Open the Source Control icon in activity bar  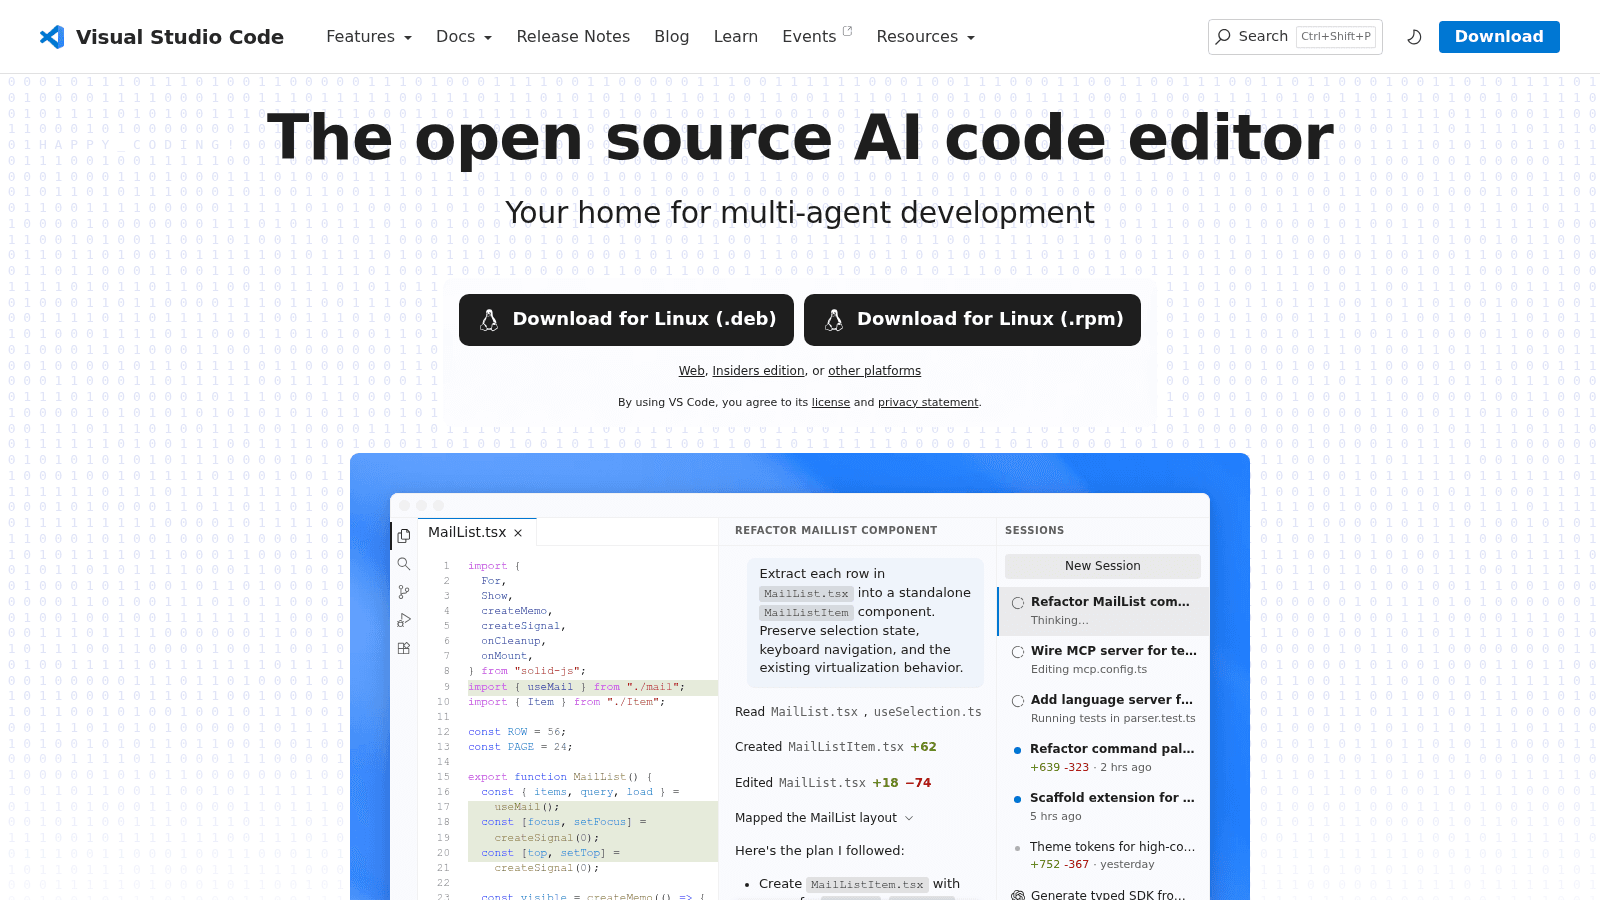pyautogui.click(x=404, y=592)
